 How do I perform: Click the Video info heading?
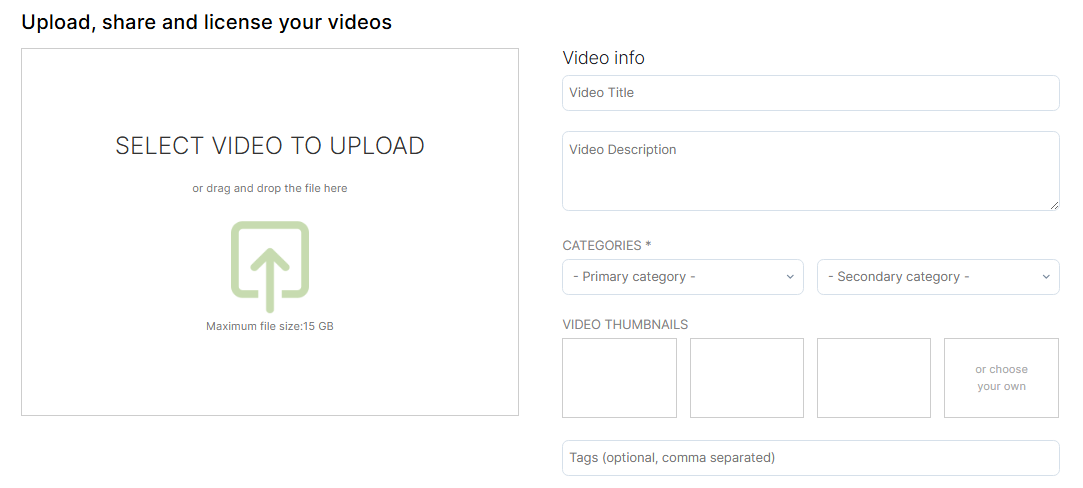[x=603, y=58]
